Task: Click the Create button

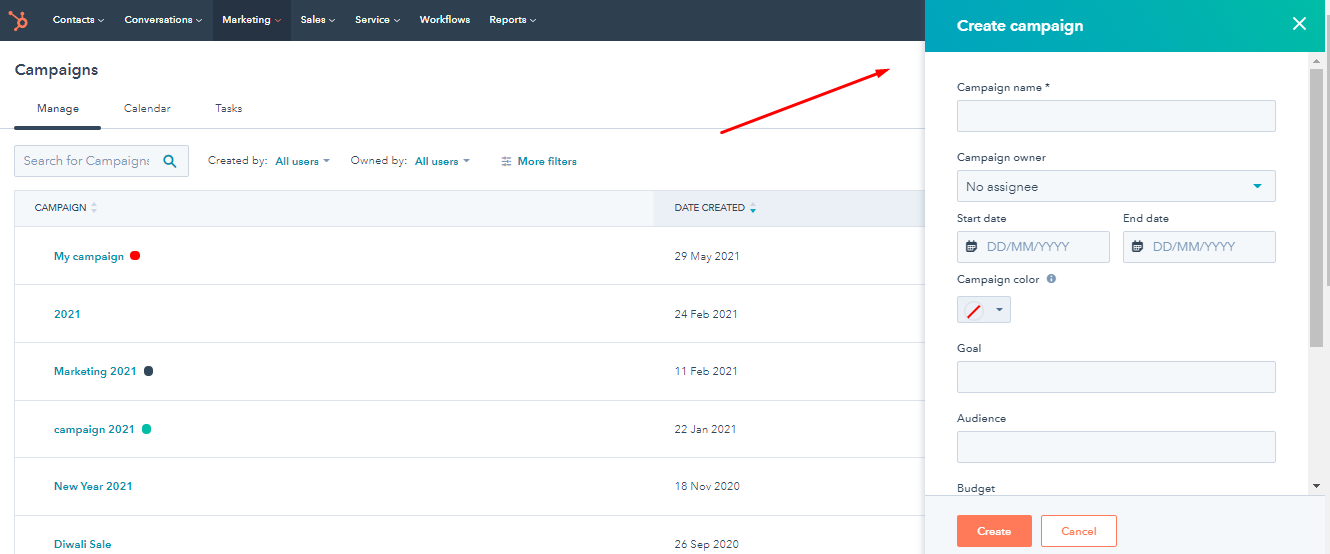Action: pyautogui.click(x=993, y=531)
